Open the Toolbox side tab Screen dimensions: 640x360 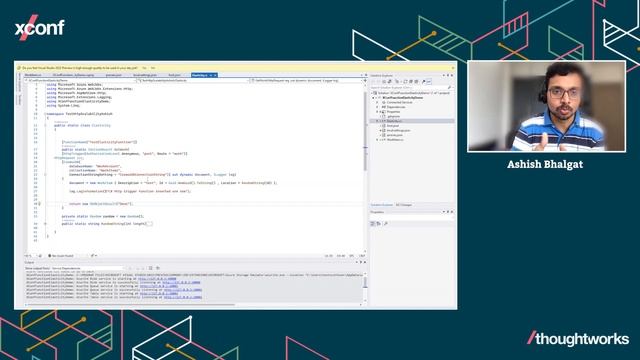(19, 99)
